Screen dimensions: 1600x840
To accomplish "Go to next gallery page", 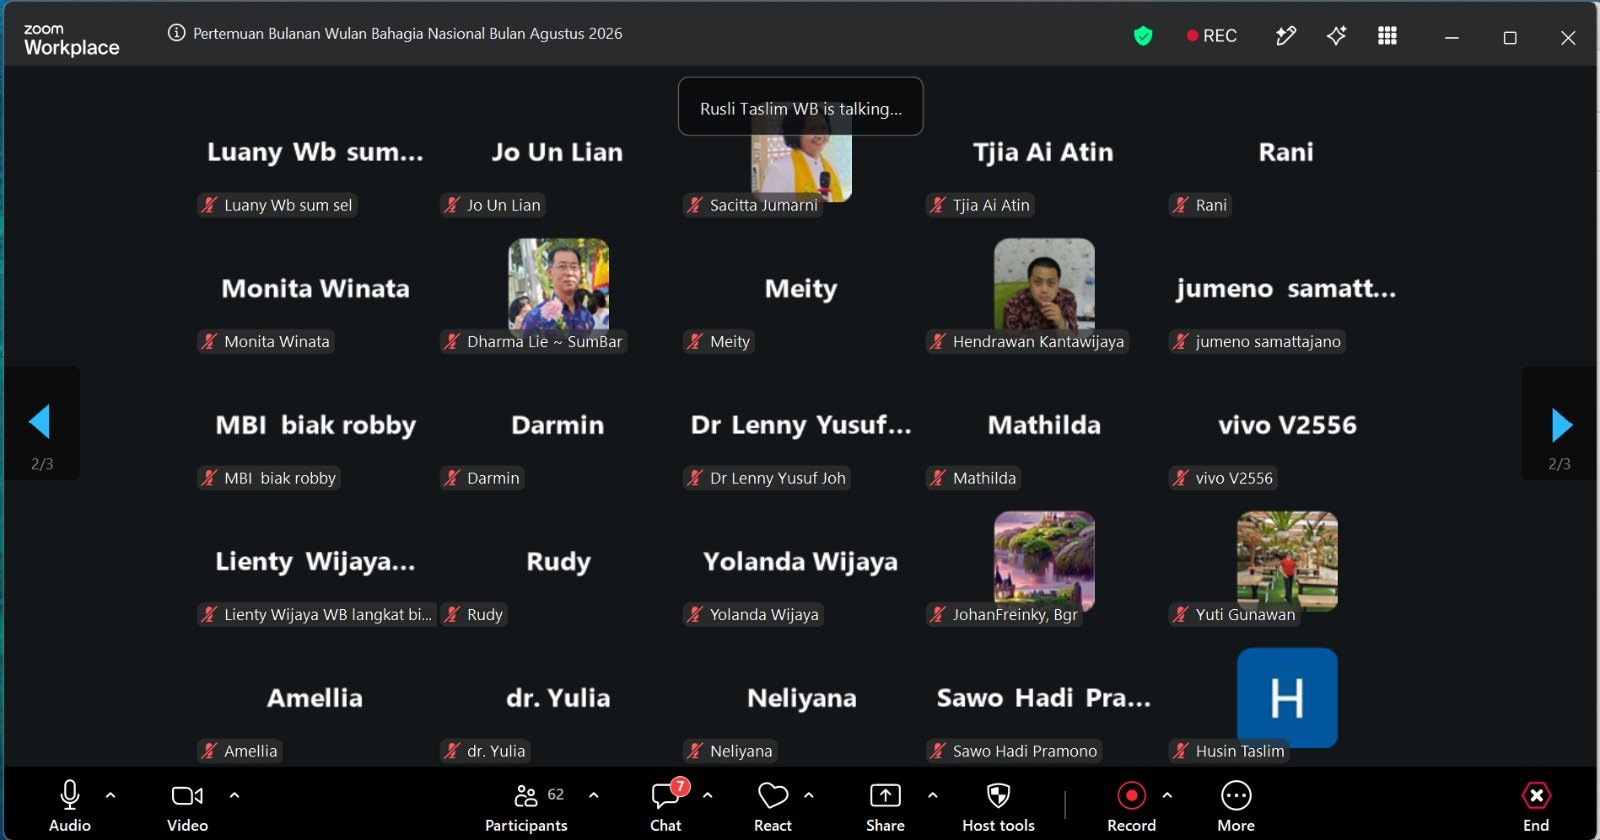I will tap(1559, 425).
